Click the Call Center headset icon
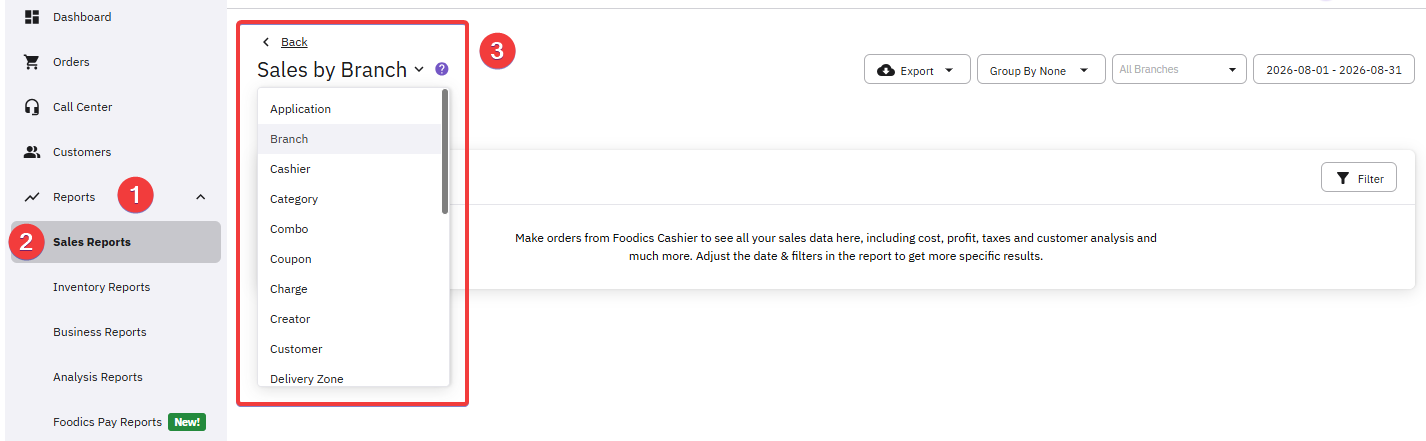The image size is (1426, 441). 31,107
